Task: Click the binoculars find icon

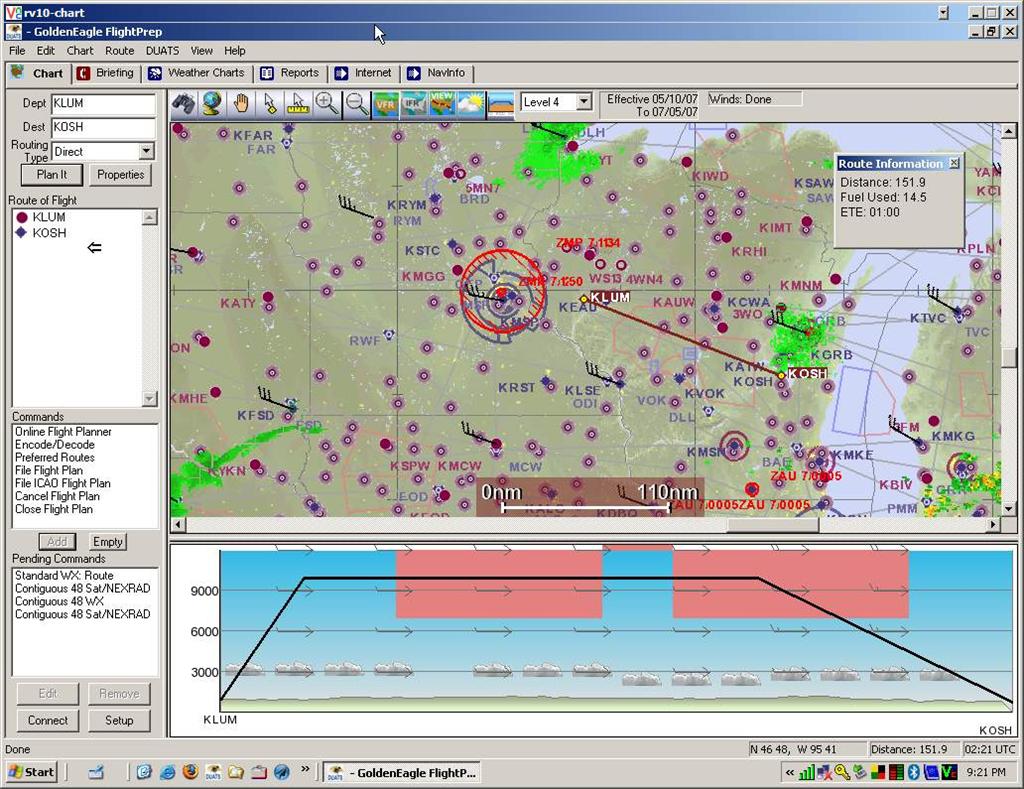Action: coord(184,105)
